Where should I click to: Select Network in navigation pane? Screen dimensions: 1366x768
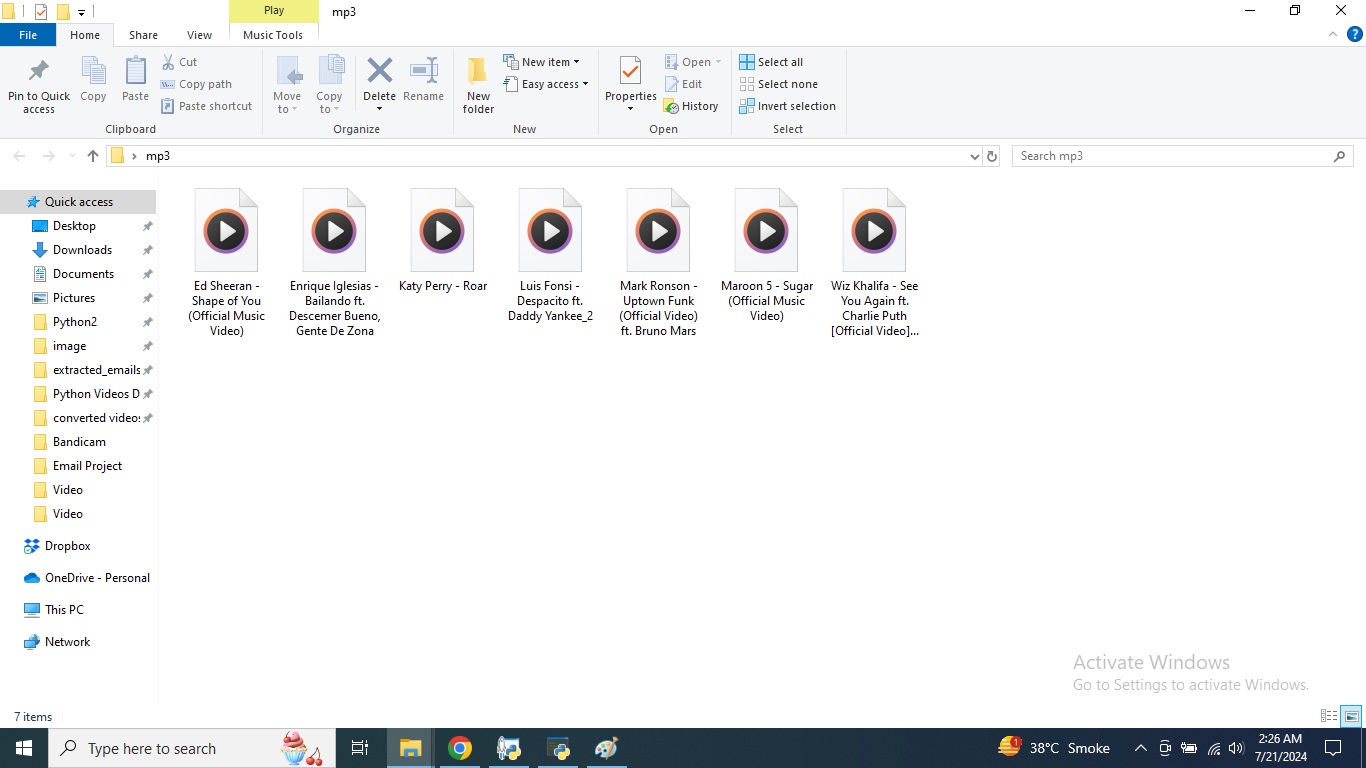(x=67, y=642)
